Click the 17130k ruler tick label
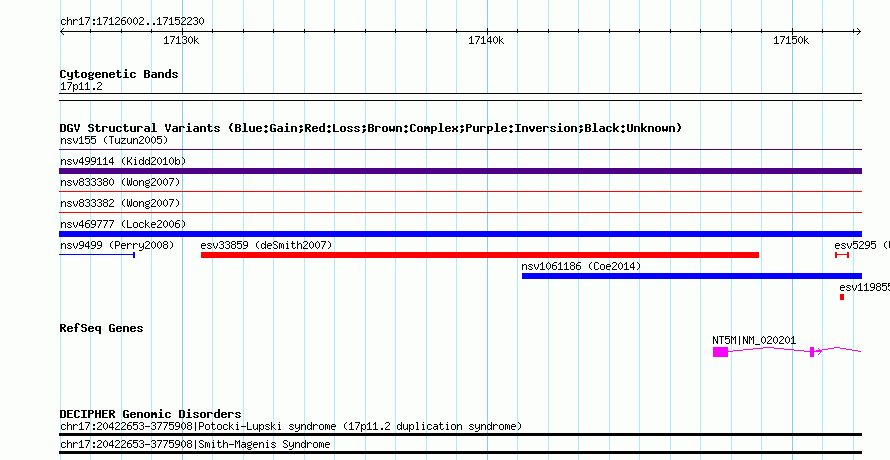 (x=182, y=40)
